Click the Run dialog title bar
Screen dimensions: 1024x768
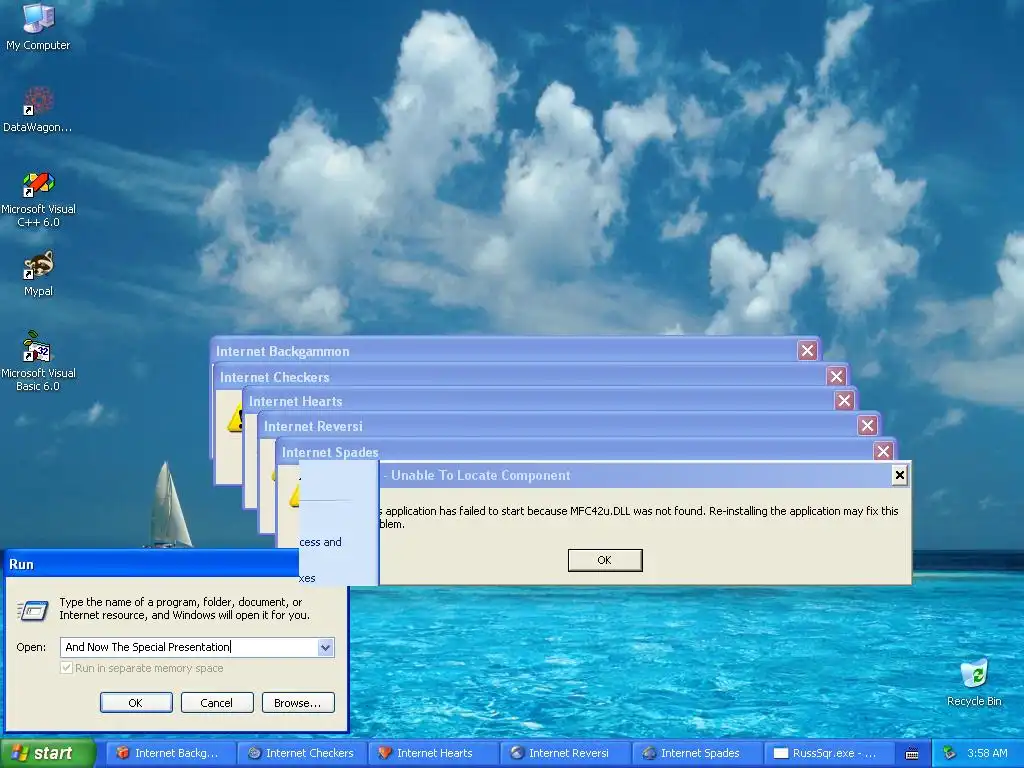[152, 564]
